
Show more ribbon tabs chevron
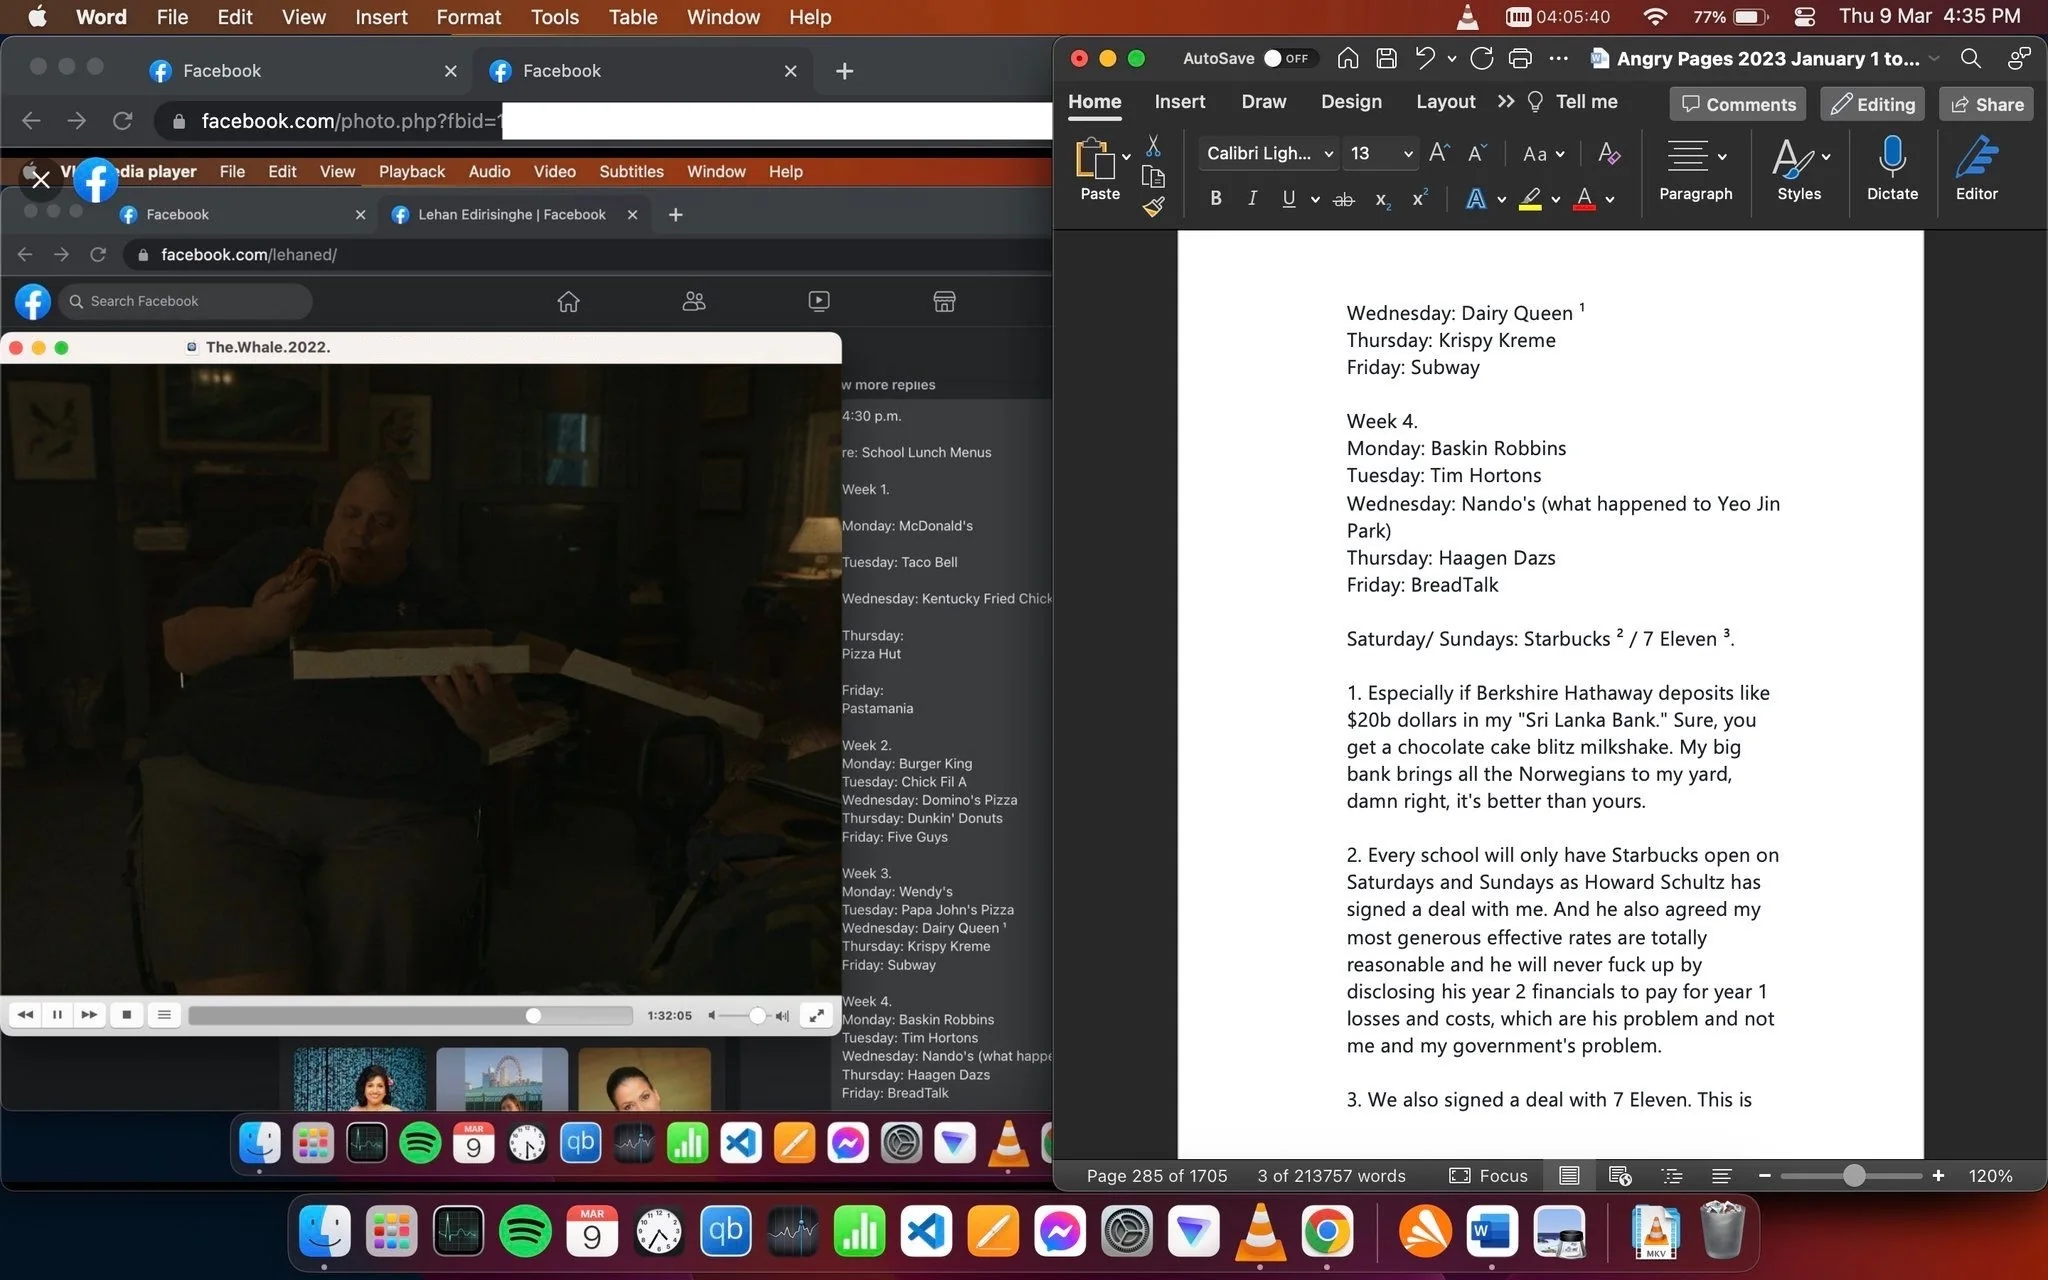(x=1506, y=101)
